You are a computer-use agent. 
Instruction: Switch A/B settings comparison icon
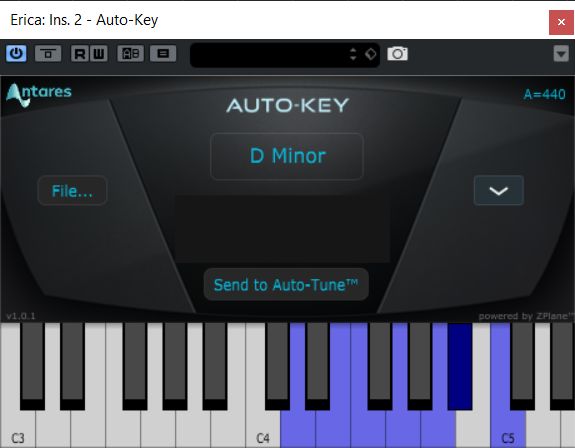[131, 54]
